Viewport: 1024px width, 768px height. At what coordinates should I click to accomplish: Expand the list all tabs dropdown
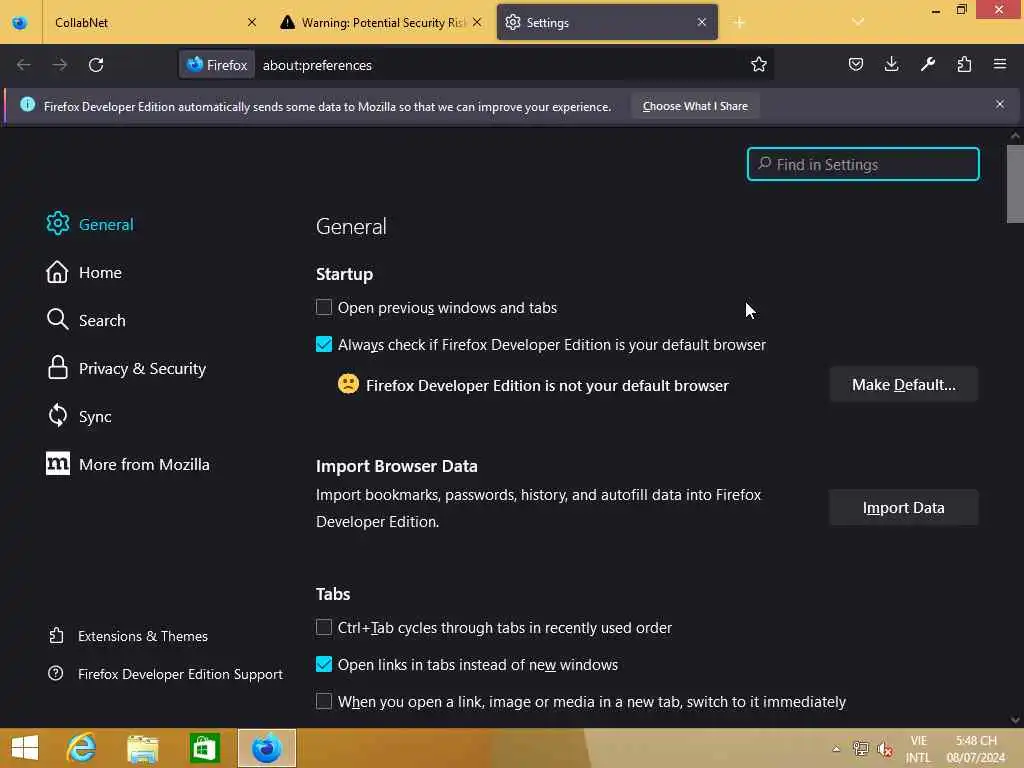pos(858,22)
